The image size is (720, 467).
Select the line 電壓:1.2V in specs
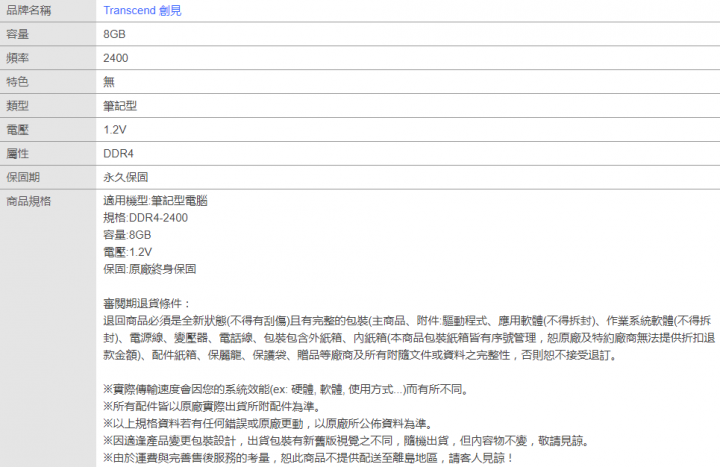click(128, 252)
